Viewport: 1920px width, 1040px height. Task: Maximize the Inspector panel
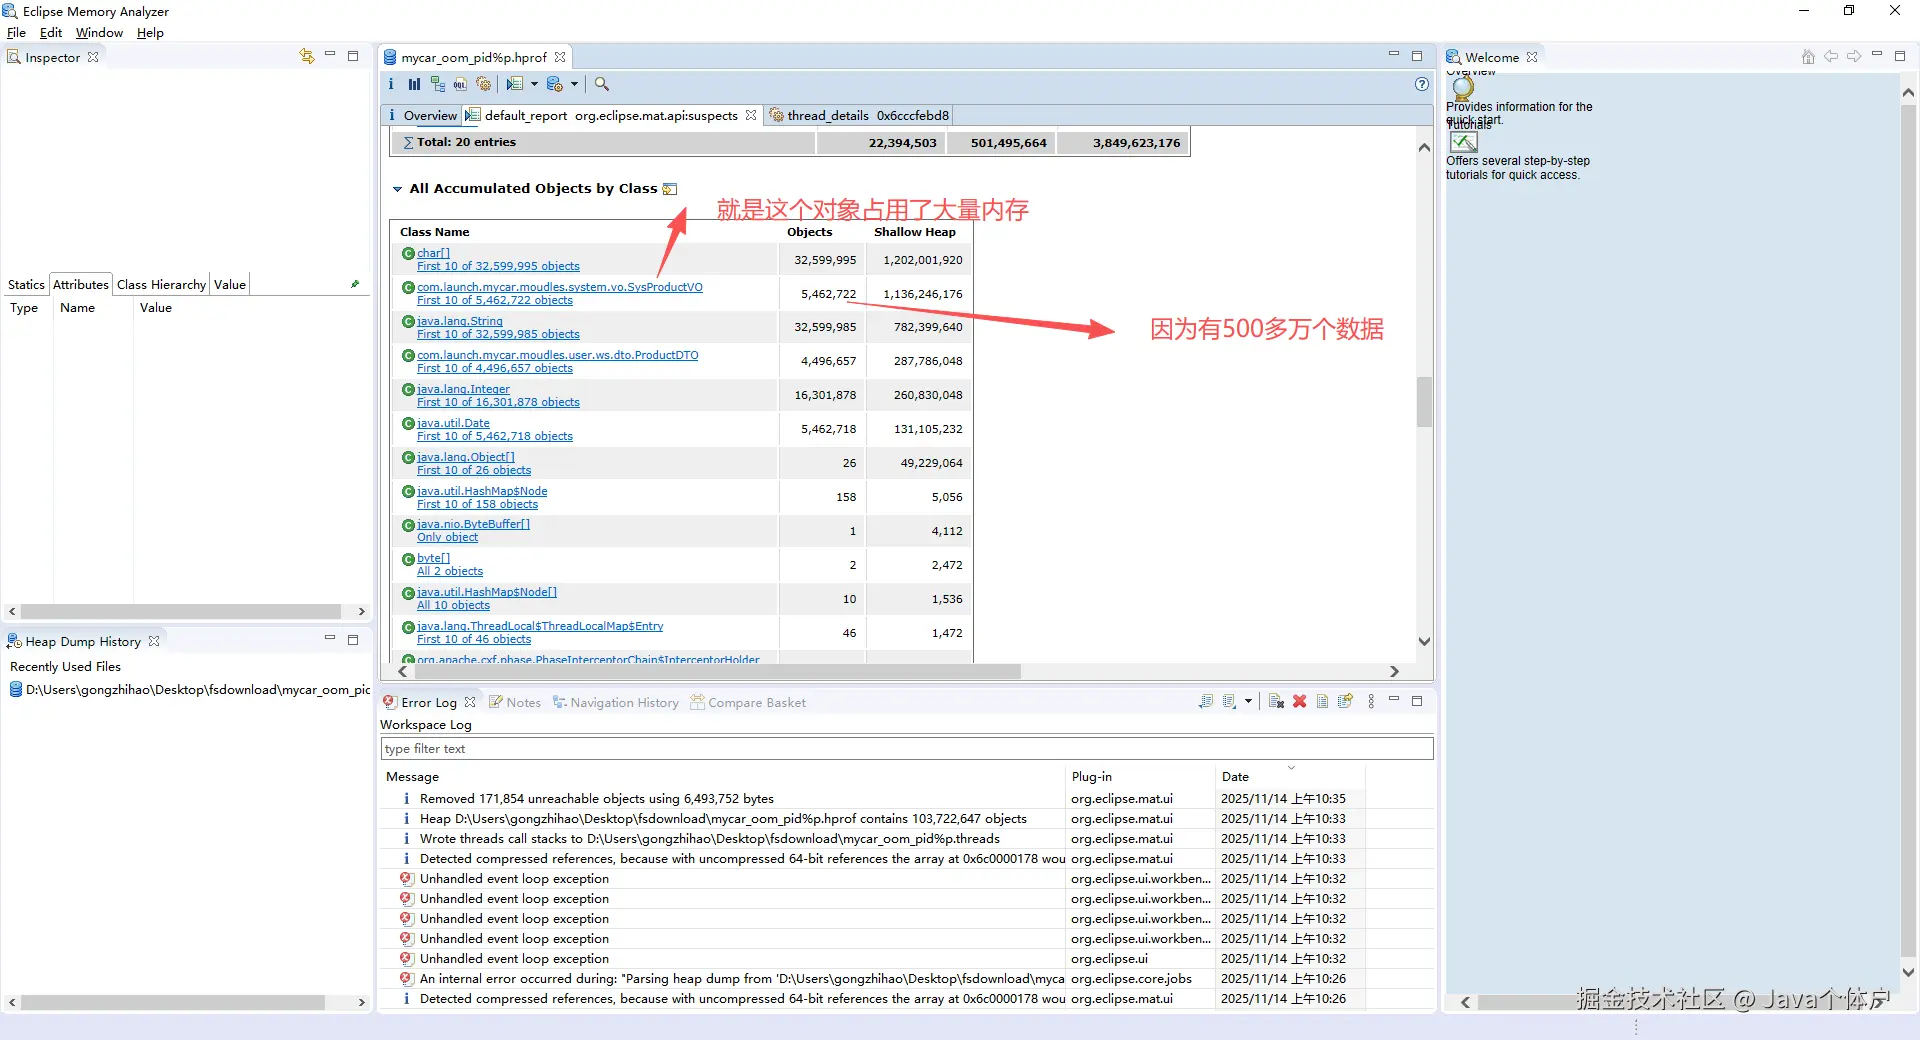353,56
